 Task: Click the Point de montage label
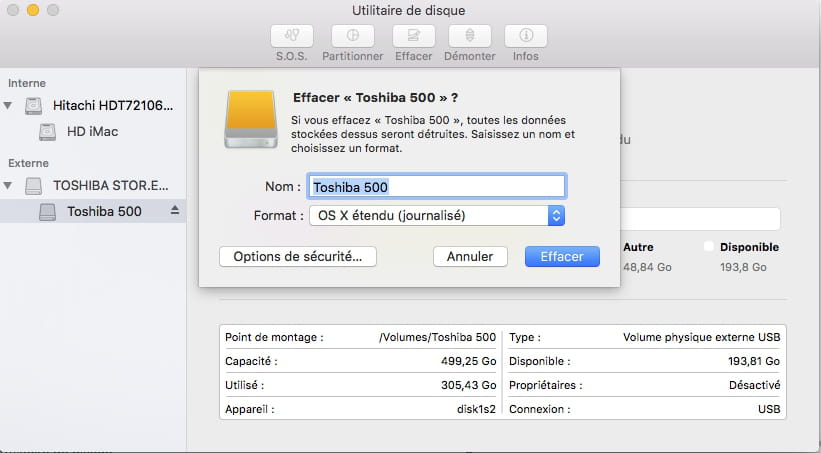point(274,337)
